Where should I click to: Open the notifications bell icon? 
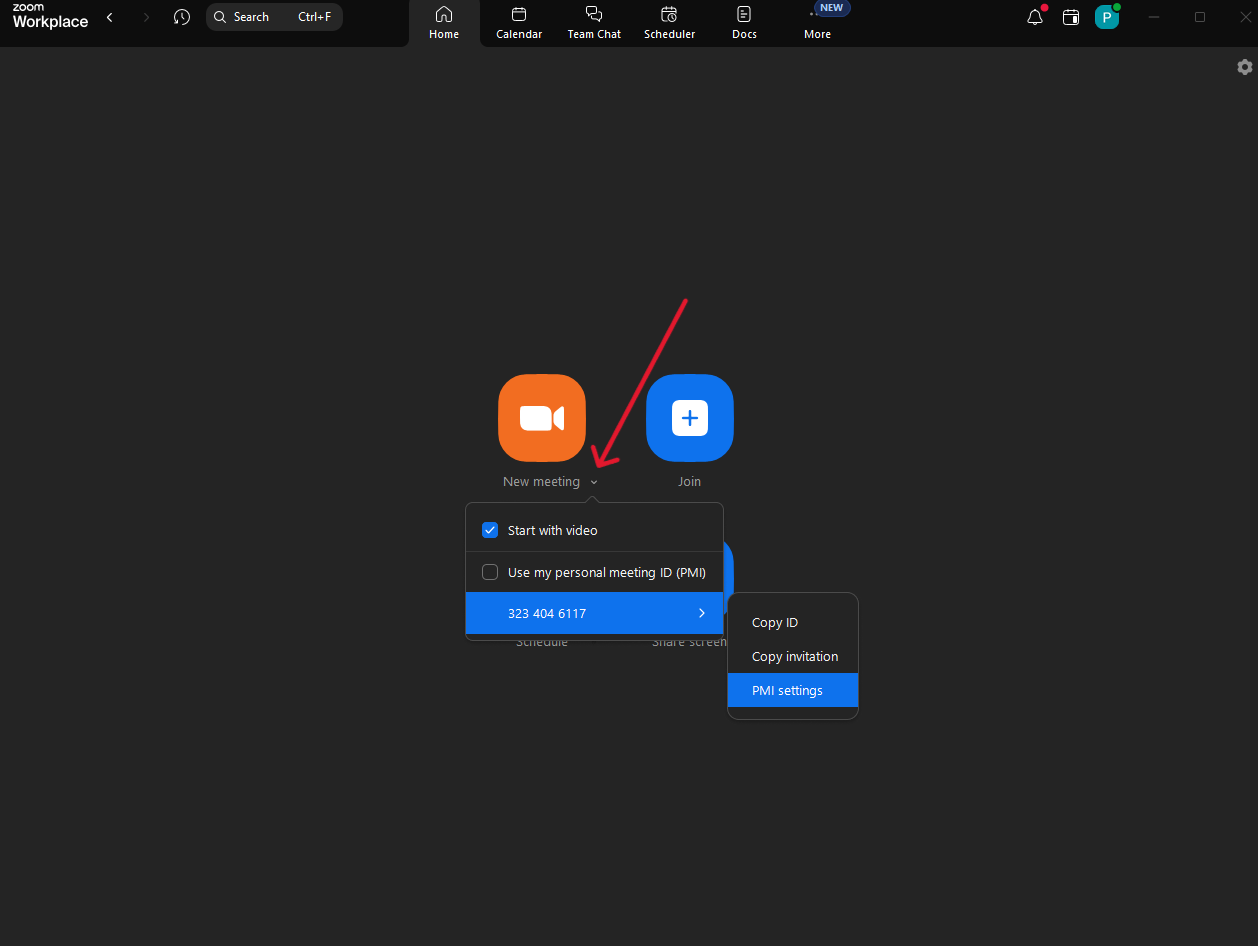[x=1035, y=17]
